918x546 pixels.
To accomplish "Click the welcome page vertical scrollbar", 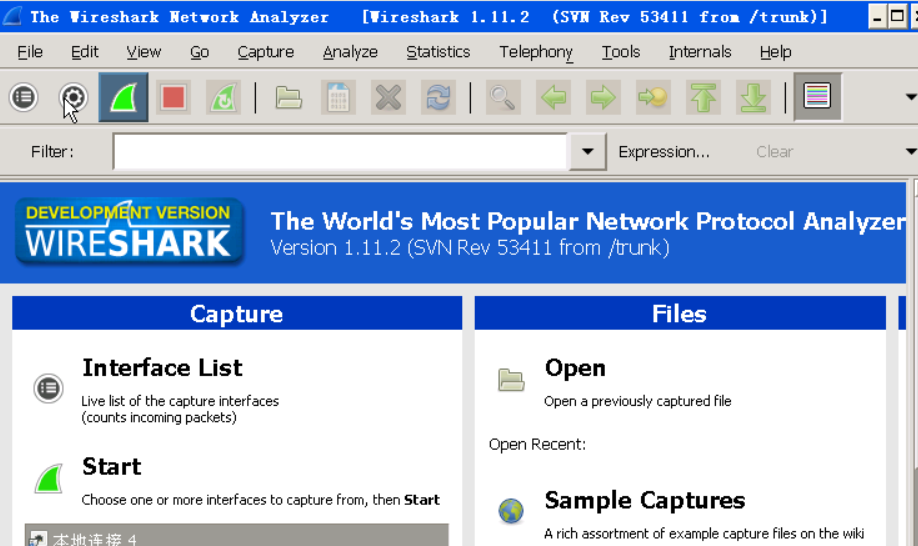I will pyautogui.click(x=914, y=363).
